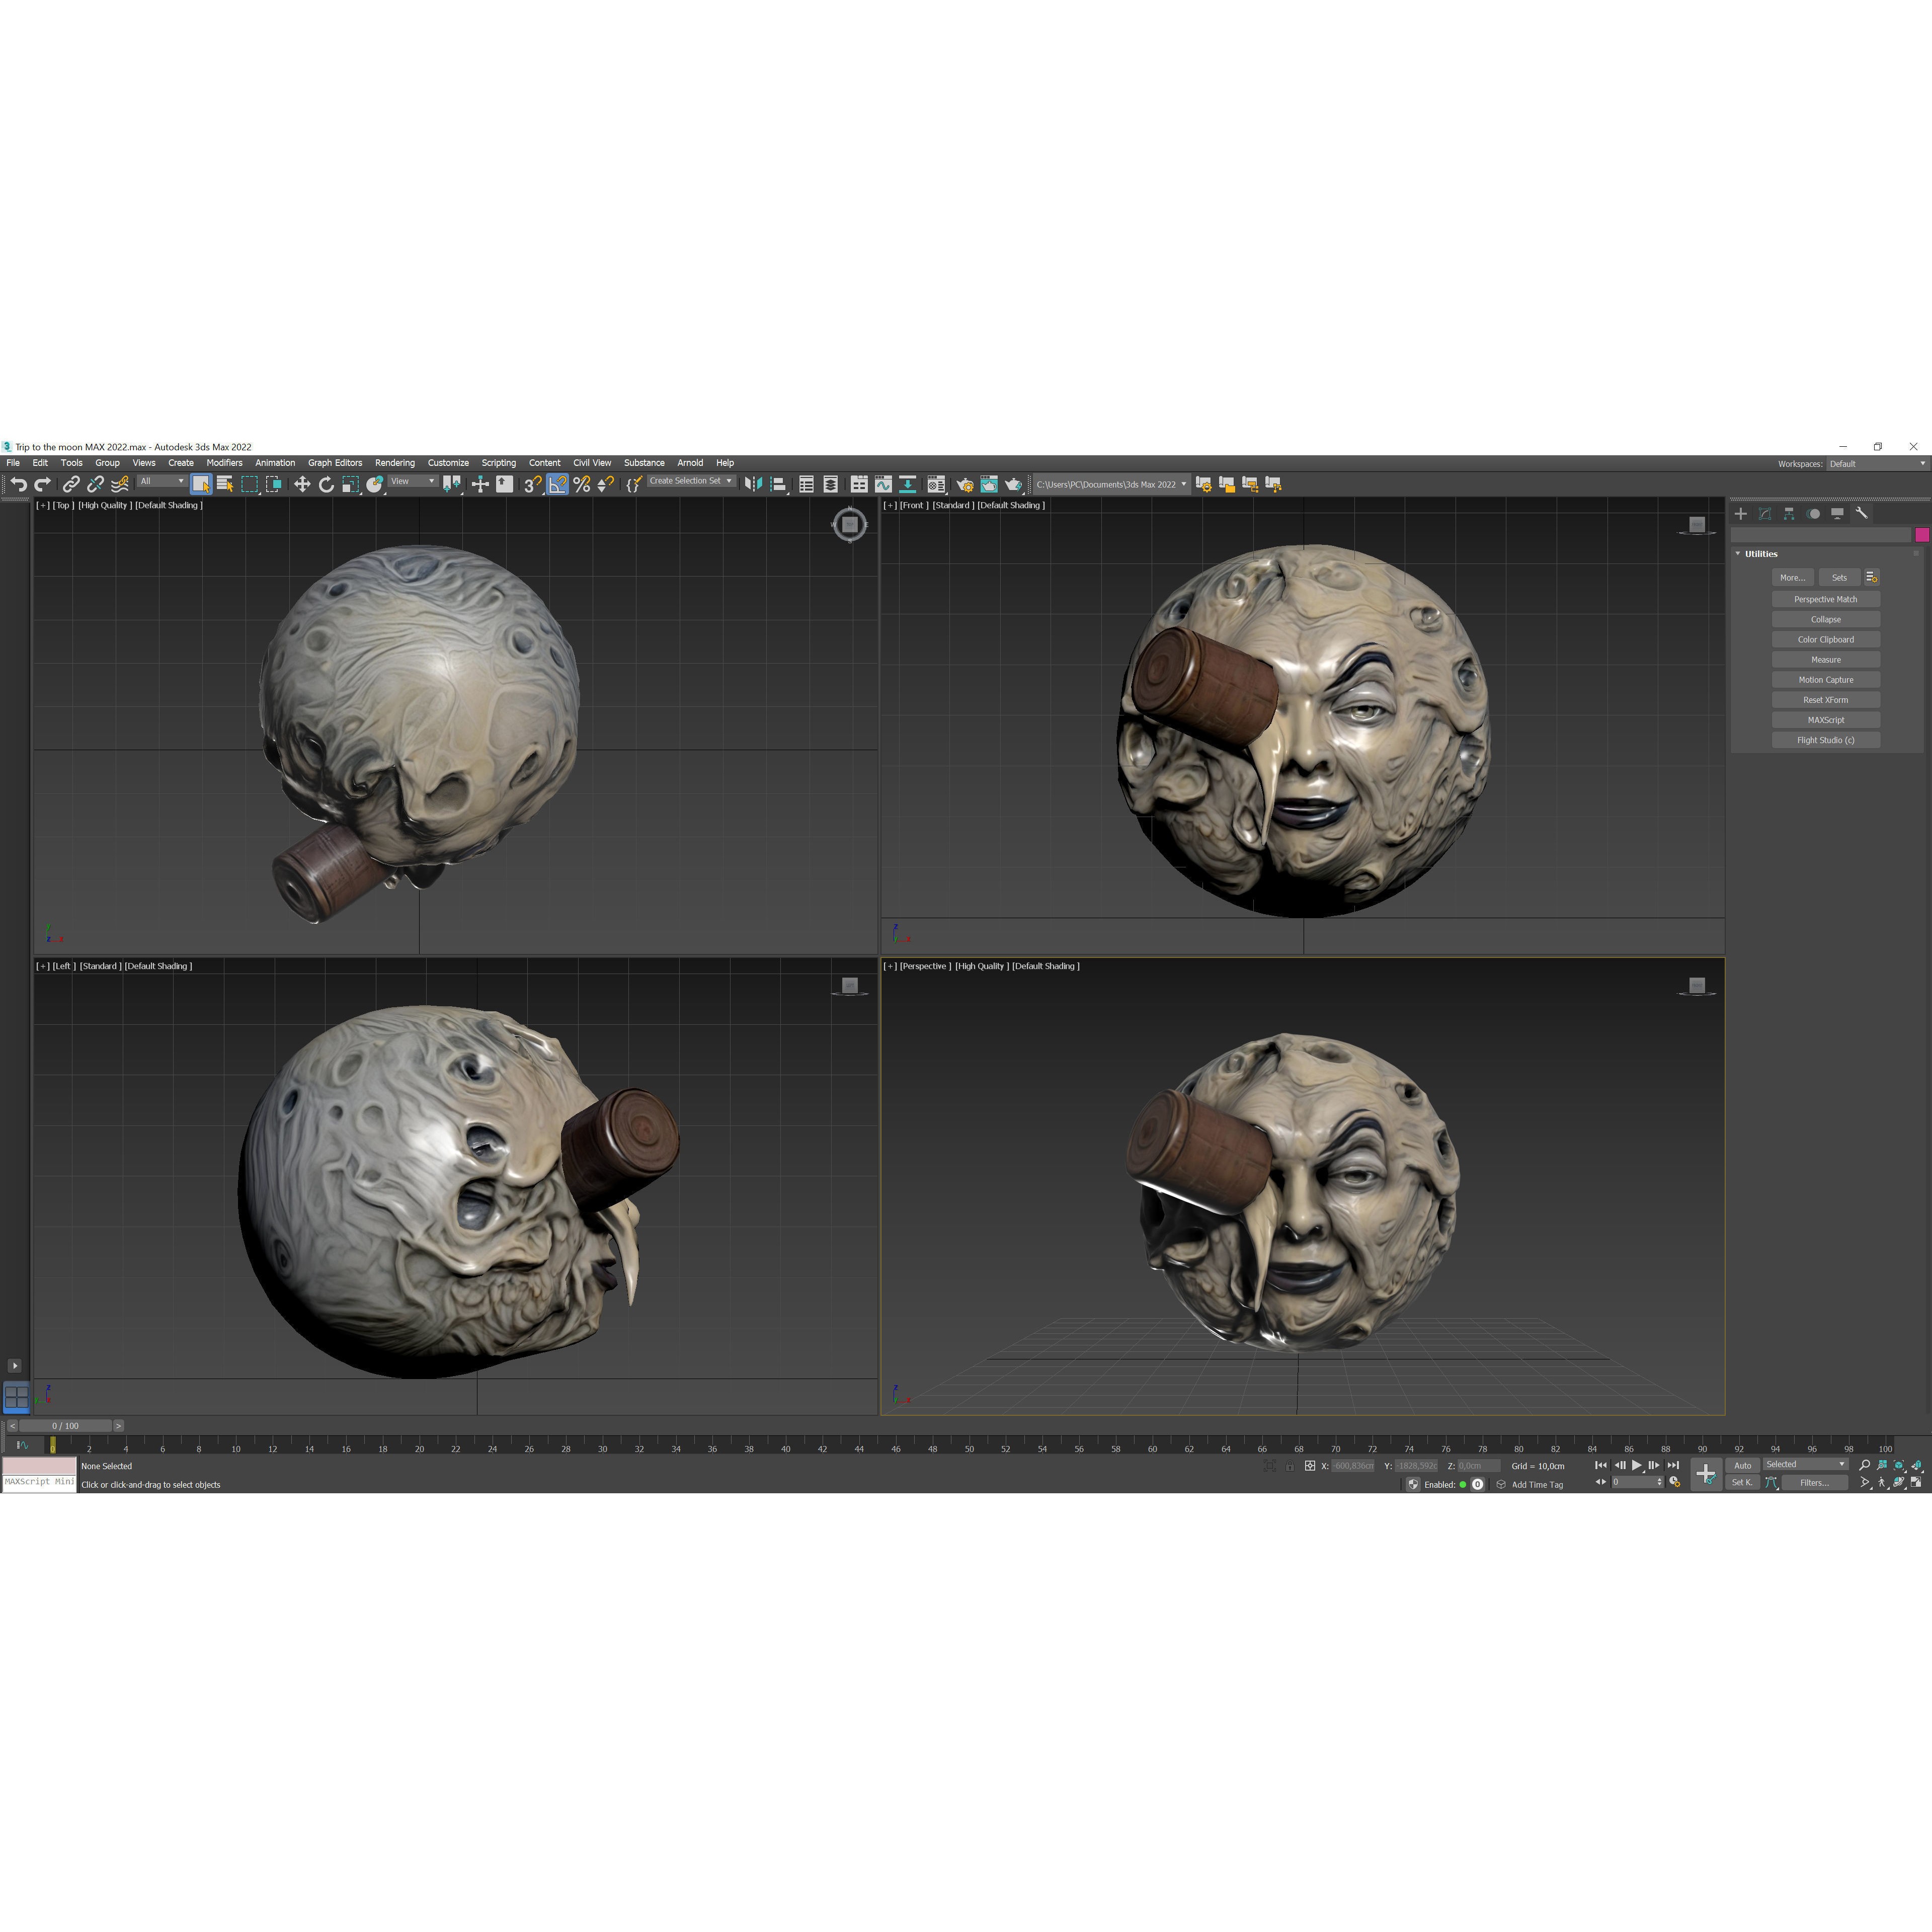Image resolution: width=1932 pixels, height=1932 pixels.
Task: Click the Redo arrow icon
Action: (43, 485)
